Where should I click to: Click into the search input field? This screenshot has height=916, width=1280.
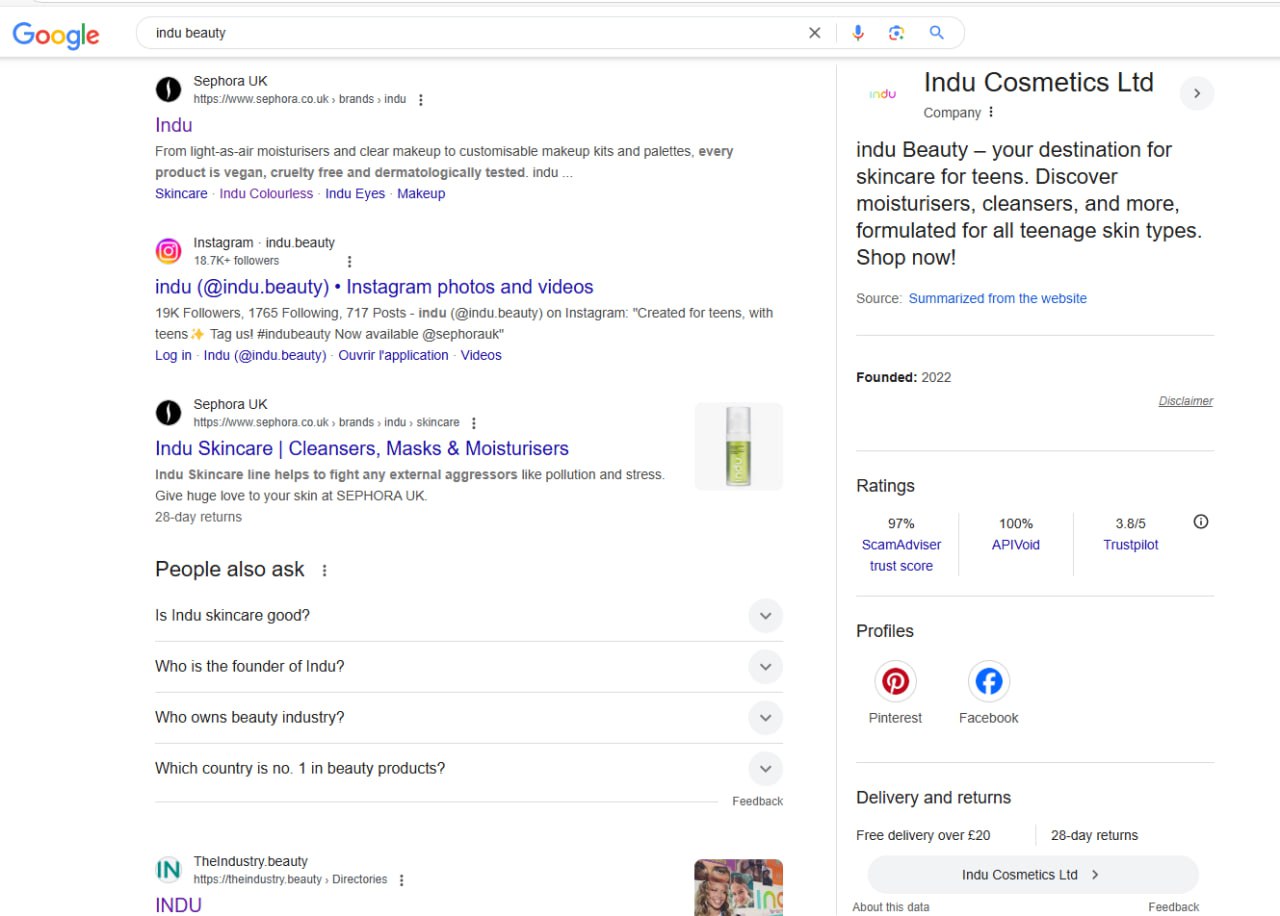(470, 33)
